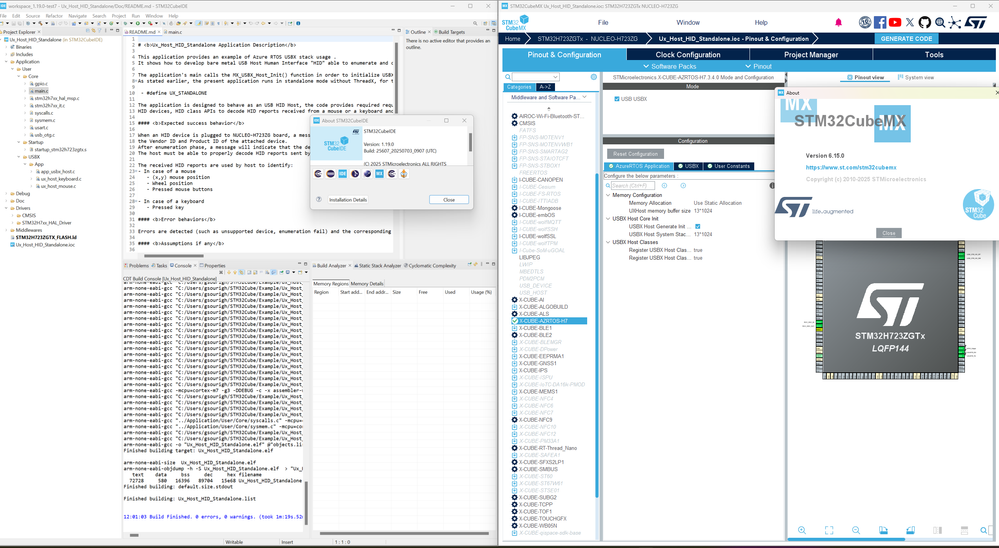Expand Middlewares folder in Project Explorer
Screen dimensions: 999x548
tap(6, 230)
